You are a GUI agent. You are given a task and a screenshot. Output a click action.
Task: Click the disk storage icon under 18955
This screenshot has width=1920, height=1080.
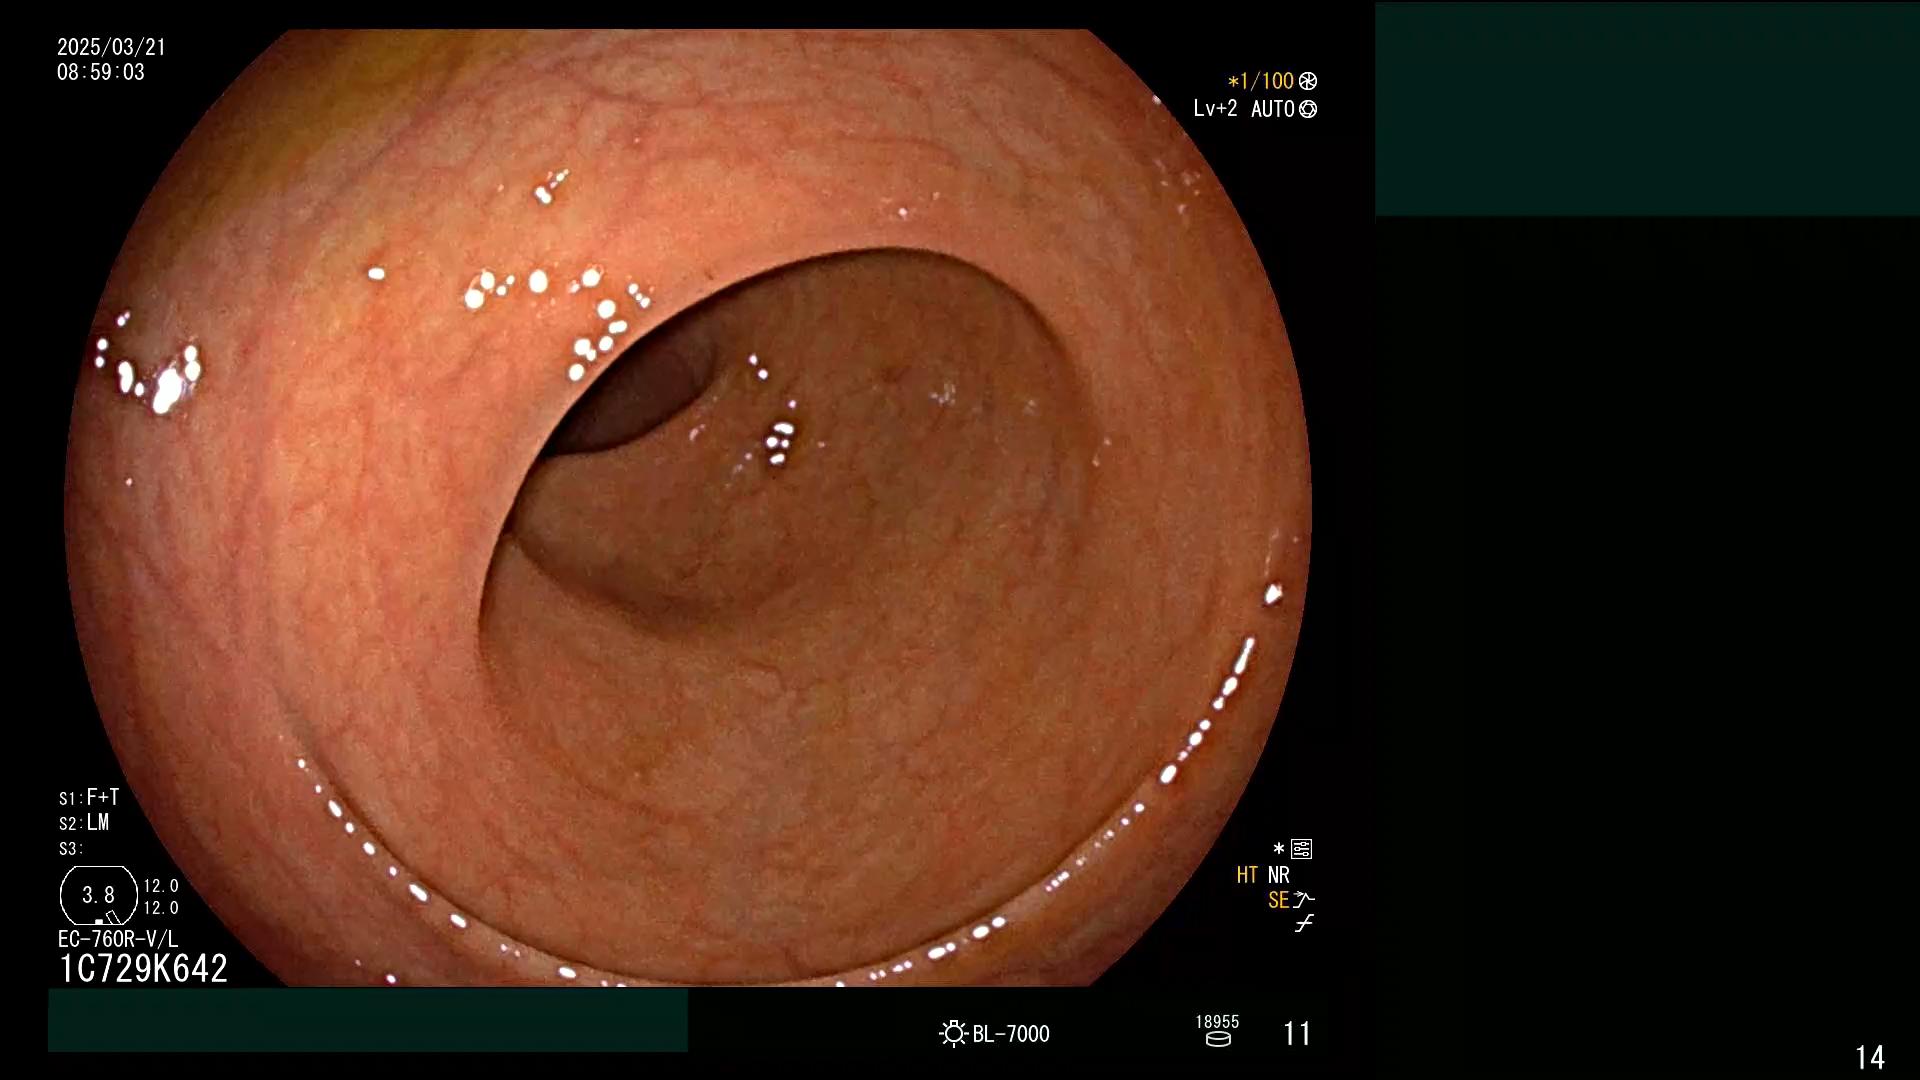tap(1218, 1039)
